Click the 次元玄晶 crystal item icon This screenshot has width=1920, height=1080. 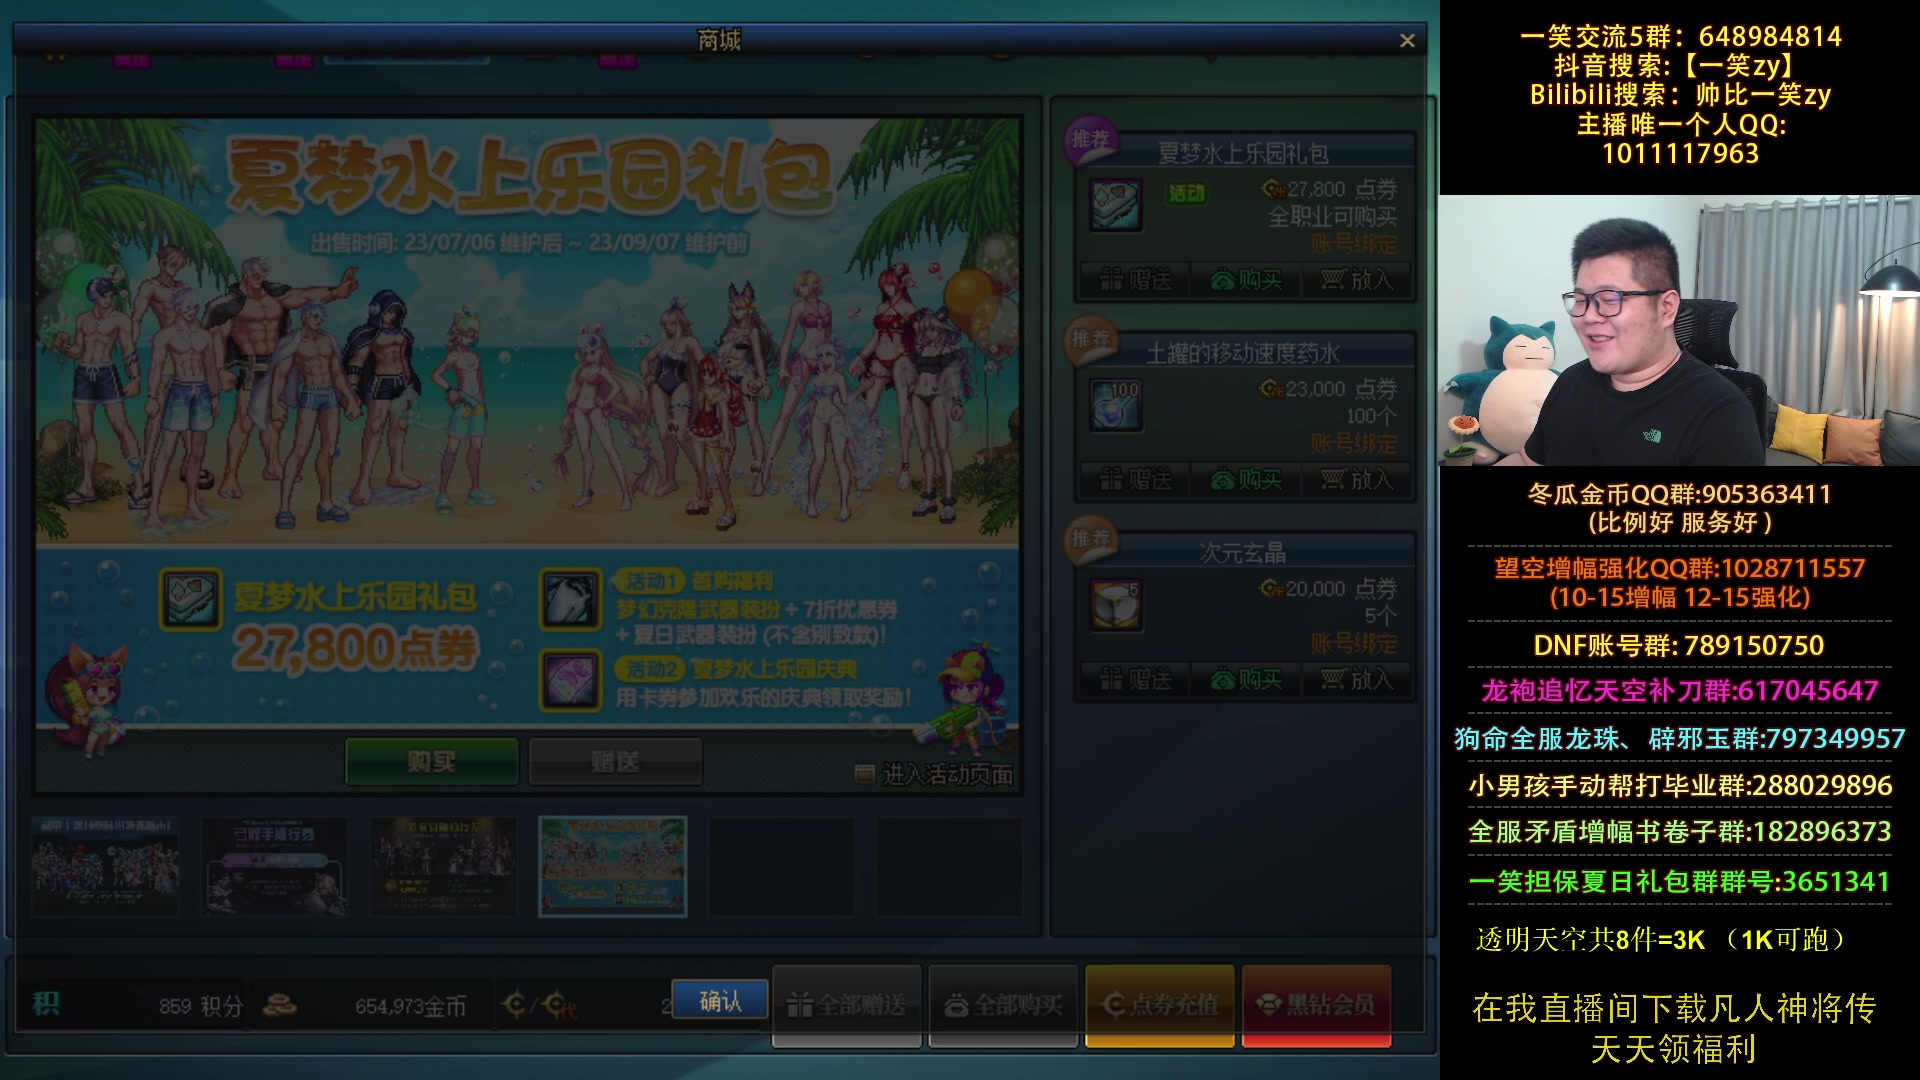(1116, 605)
